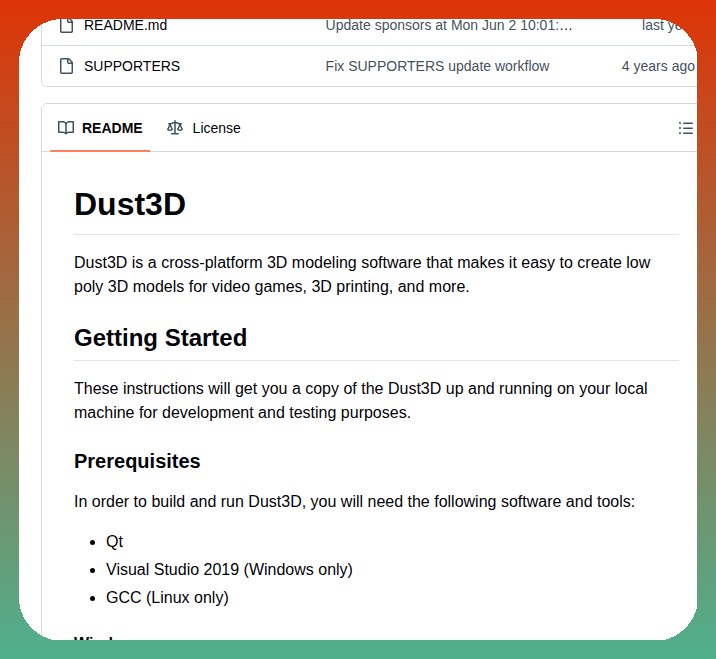The height and width of the screenshot is (659, 716).
Task: Open the README outline list icon
Action: coord(685,128)
